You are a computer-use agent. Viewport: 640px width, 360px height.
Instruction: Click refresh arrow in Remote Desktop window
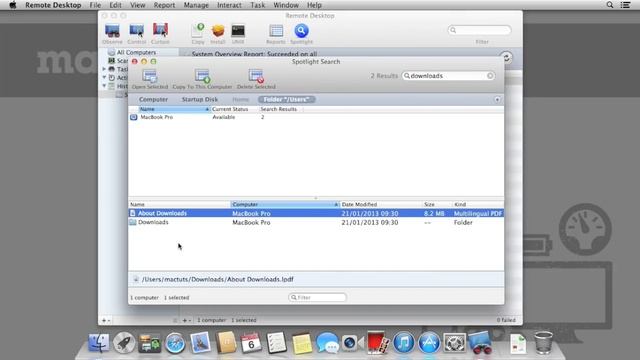(x=506, y=58)
